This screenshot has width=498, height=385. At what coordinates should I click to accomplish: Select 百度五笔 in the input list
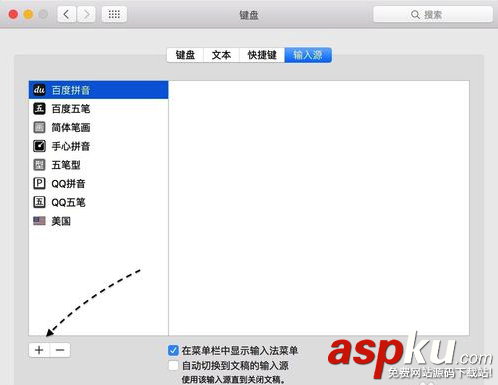(x=99, y=109)
